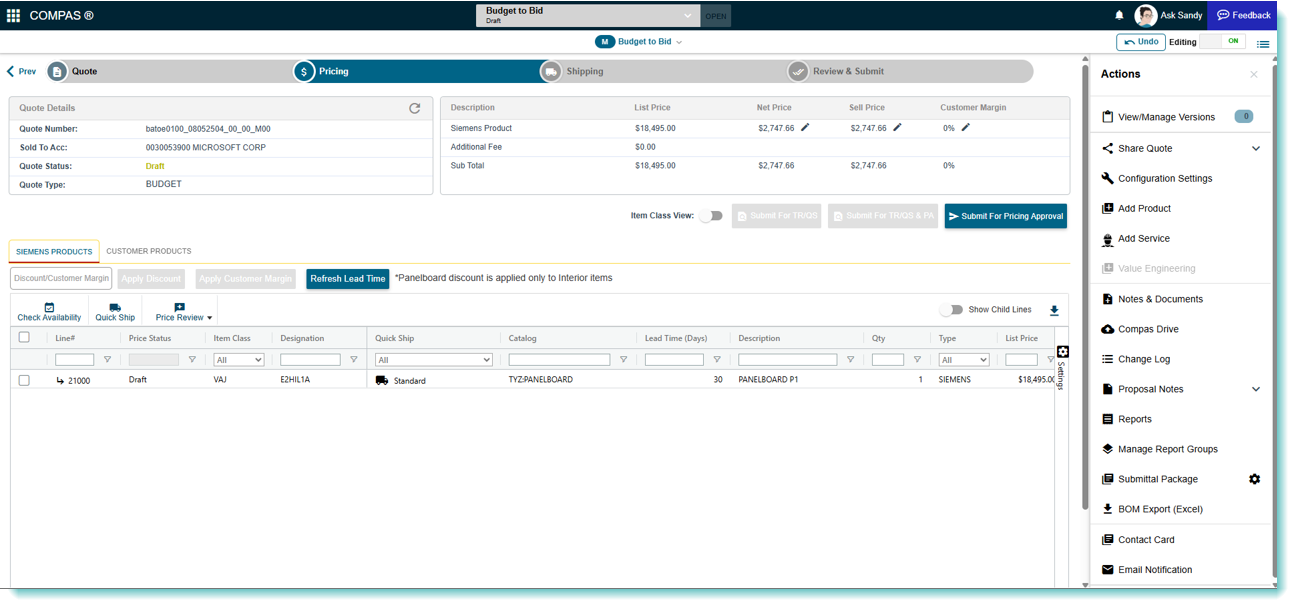Select the line 21000 row checkbox
The width and height of the screenshot is (1296, 608).
(24, 380)
